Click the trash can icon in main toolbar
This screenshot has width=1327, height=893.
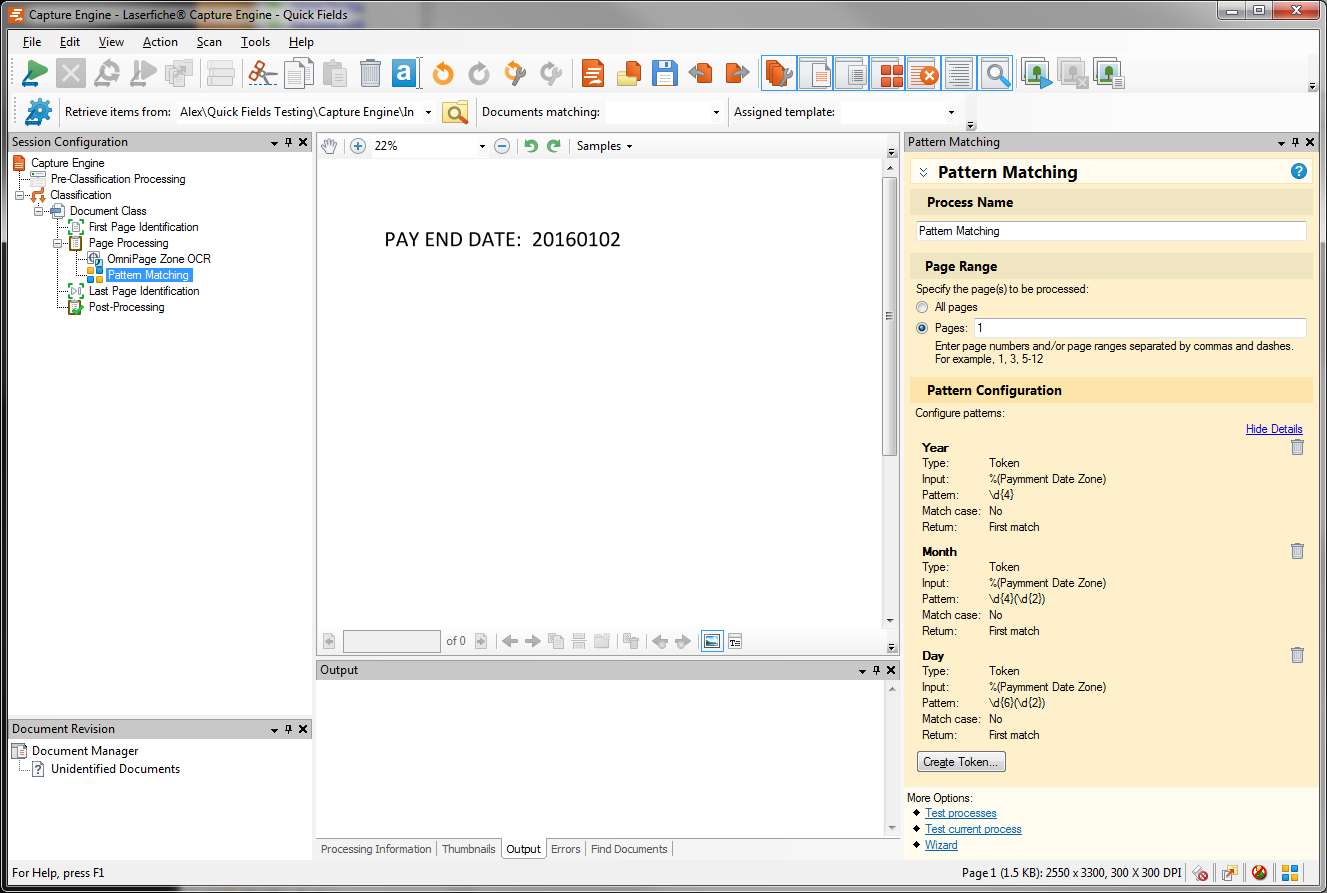click(x=370, y=74)
